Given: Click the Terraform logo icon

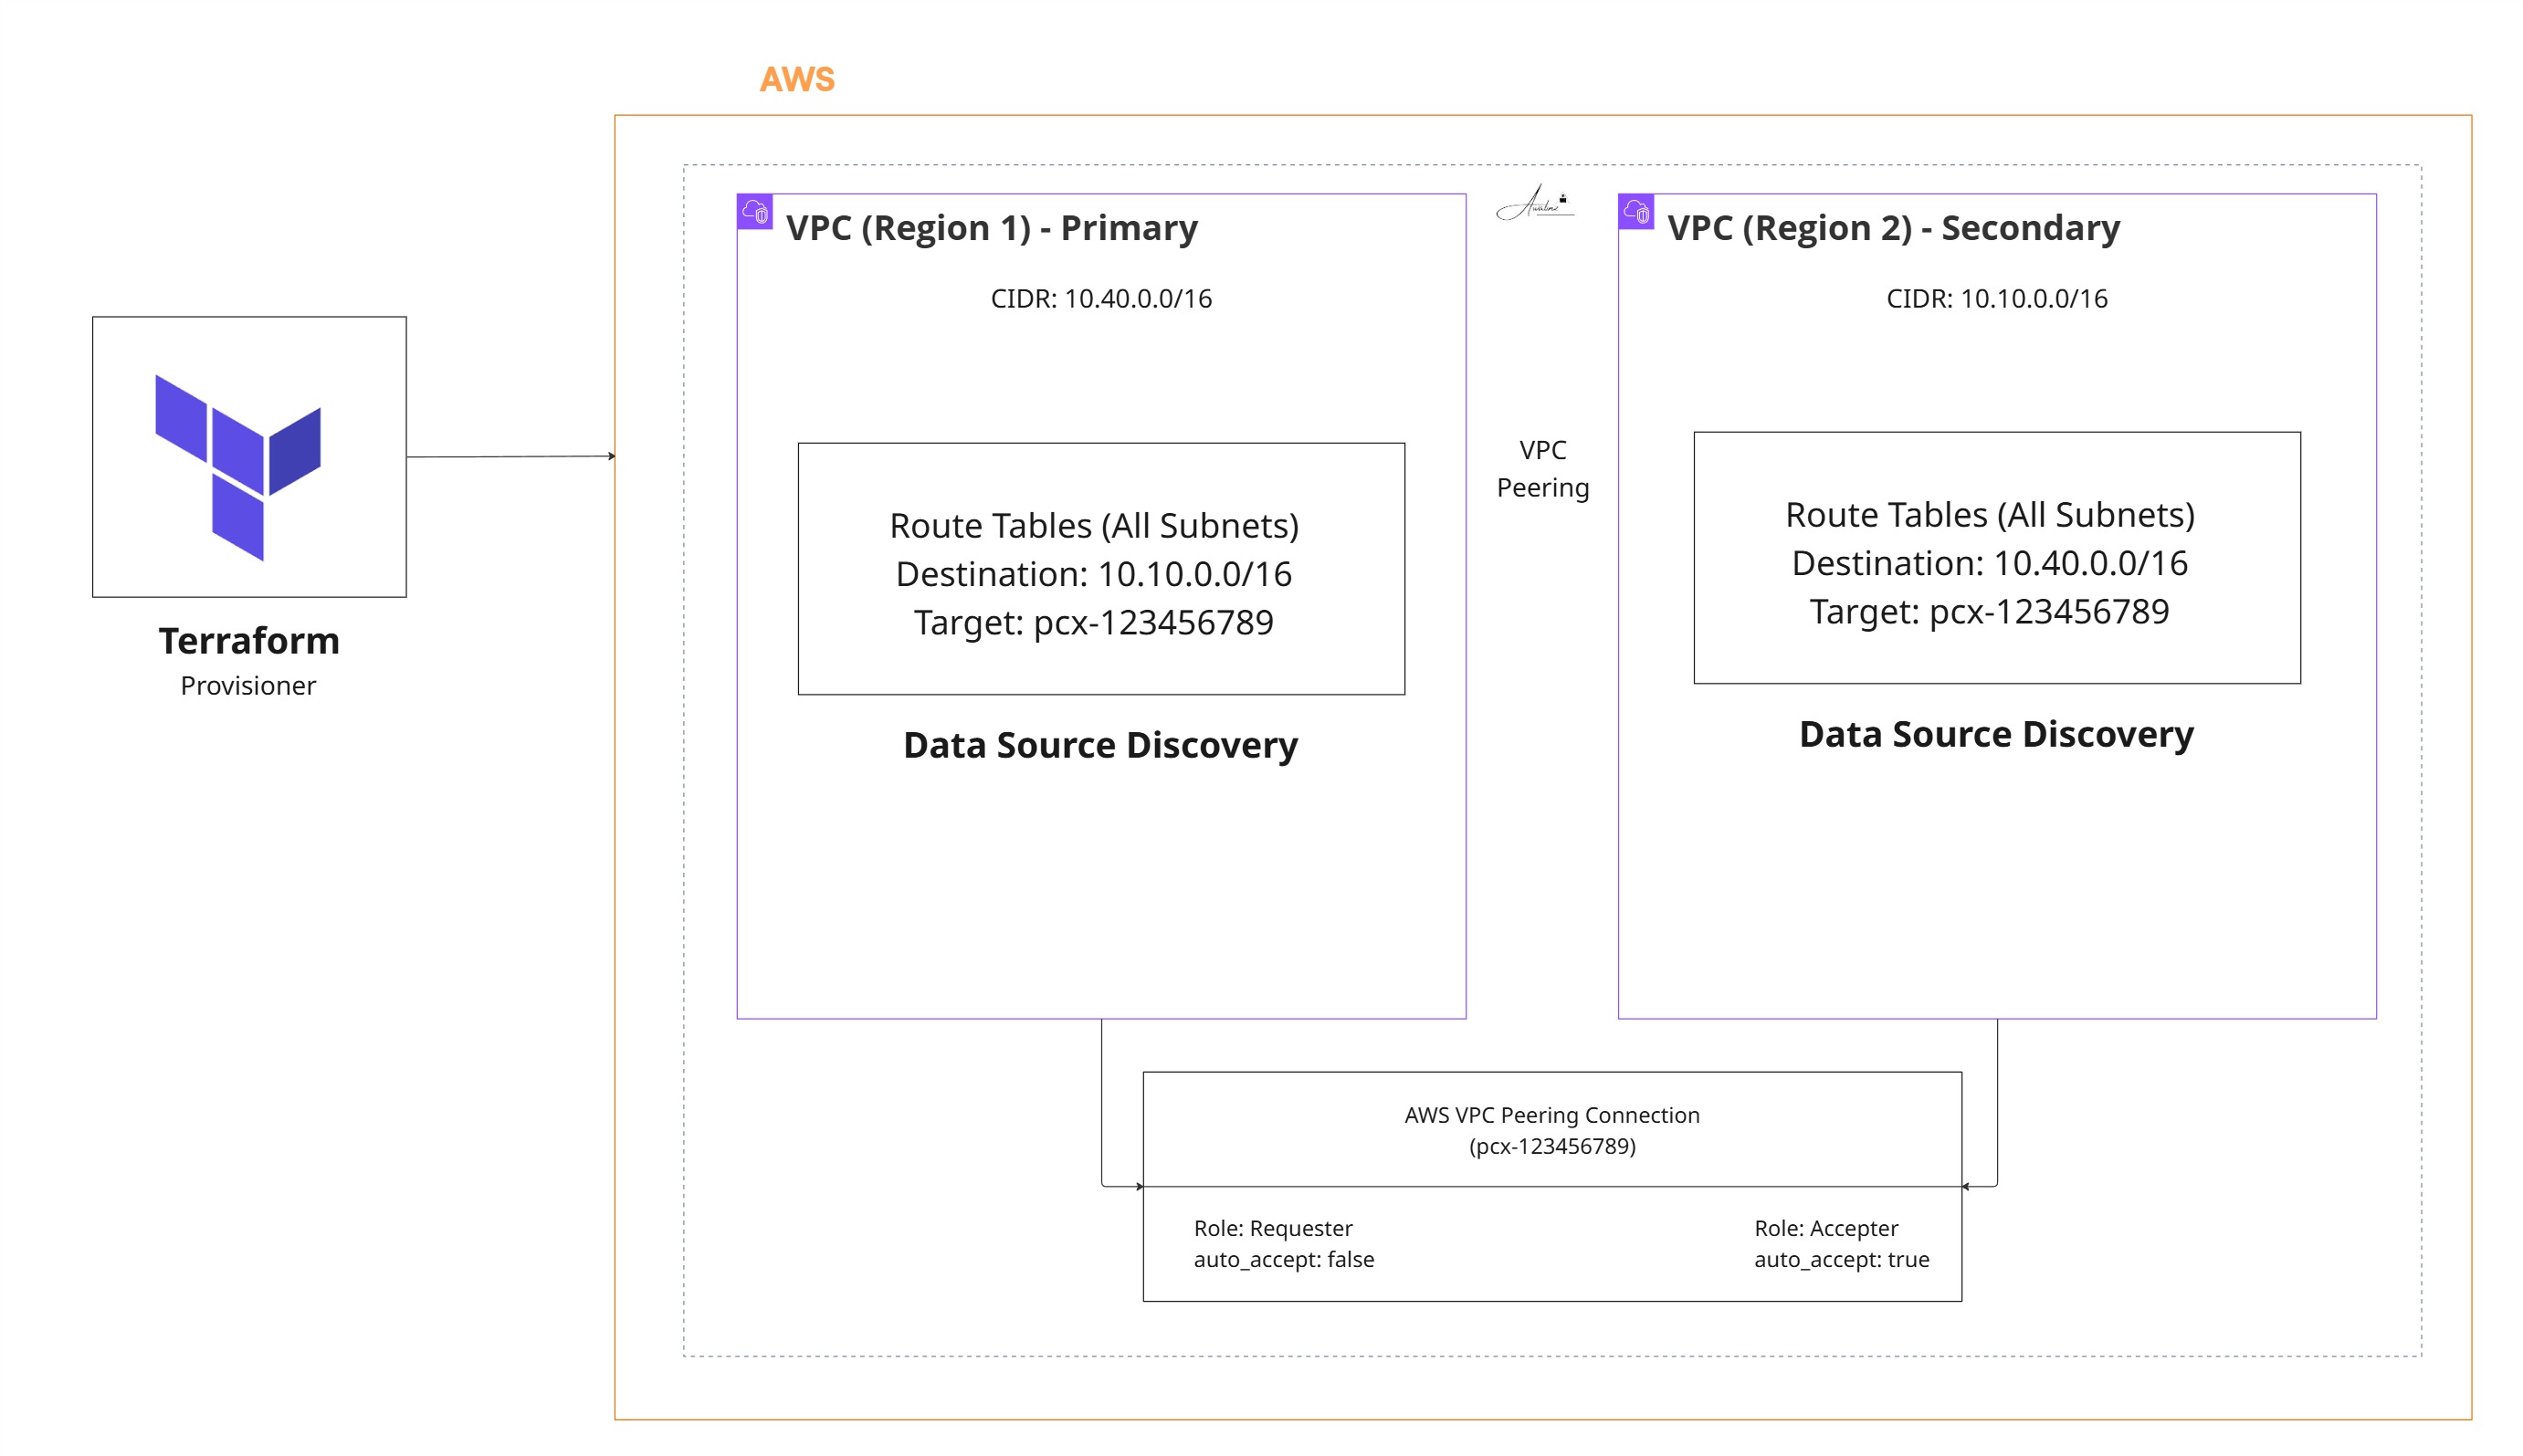Looking at the screenshot, I should 238,467.
